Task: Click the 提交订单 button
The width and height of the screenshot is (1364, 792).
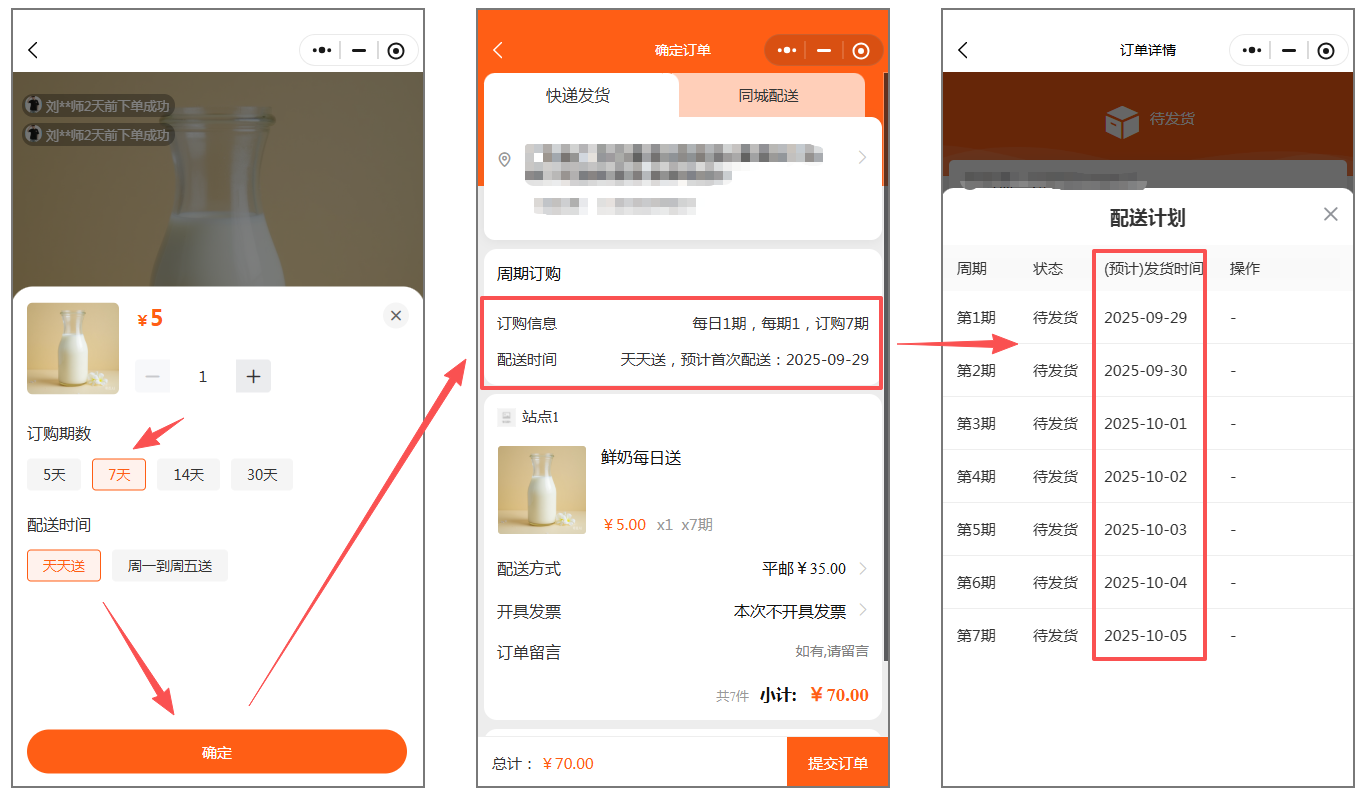Action: 838,763
